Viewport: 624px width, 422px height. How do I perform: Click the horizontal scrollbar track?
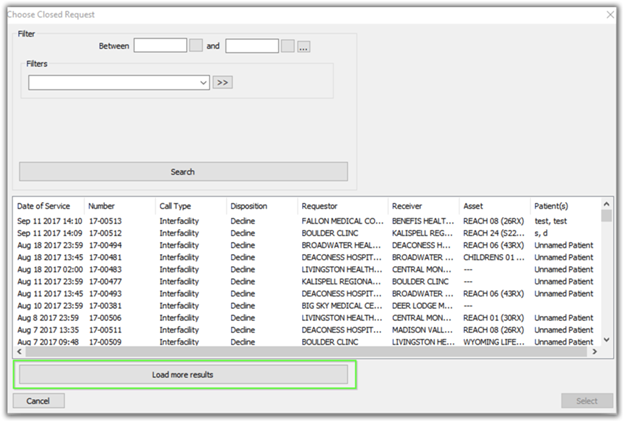click(x=306, y=352)
